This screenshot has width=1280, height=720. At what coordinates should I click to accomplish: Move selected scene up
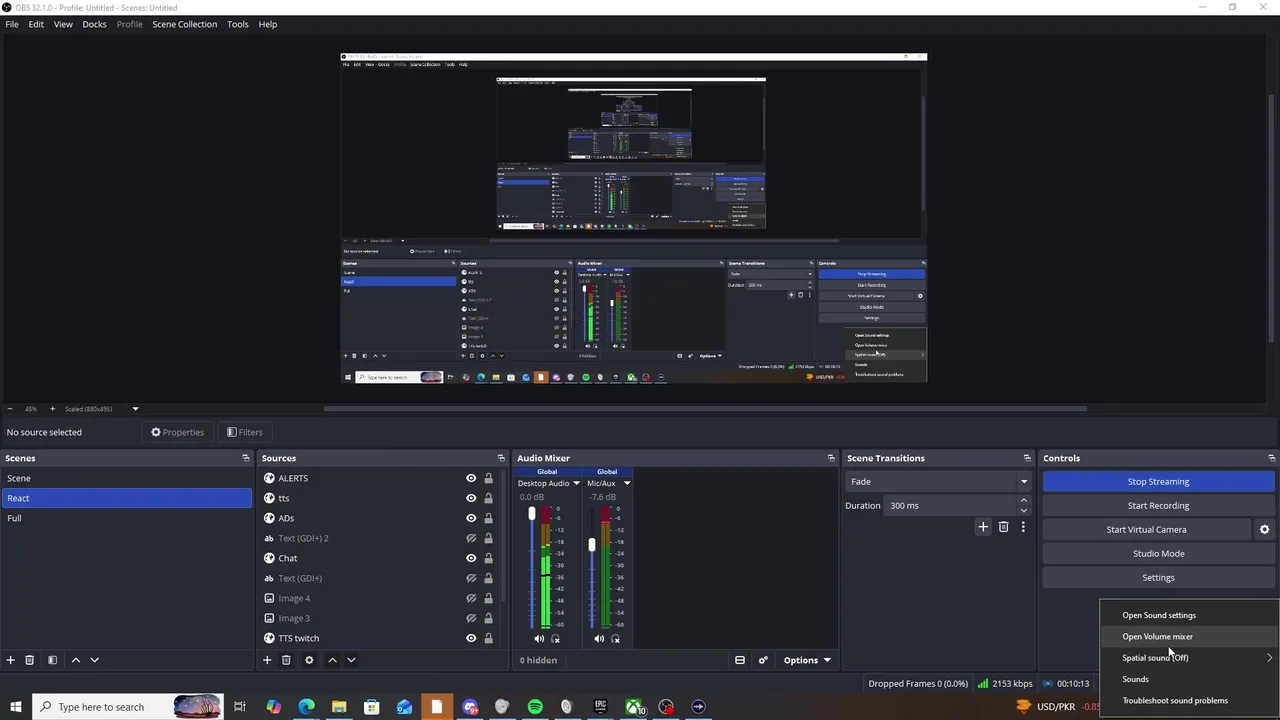[76, 660]
